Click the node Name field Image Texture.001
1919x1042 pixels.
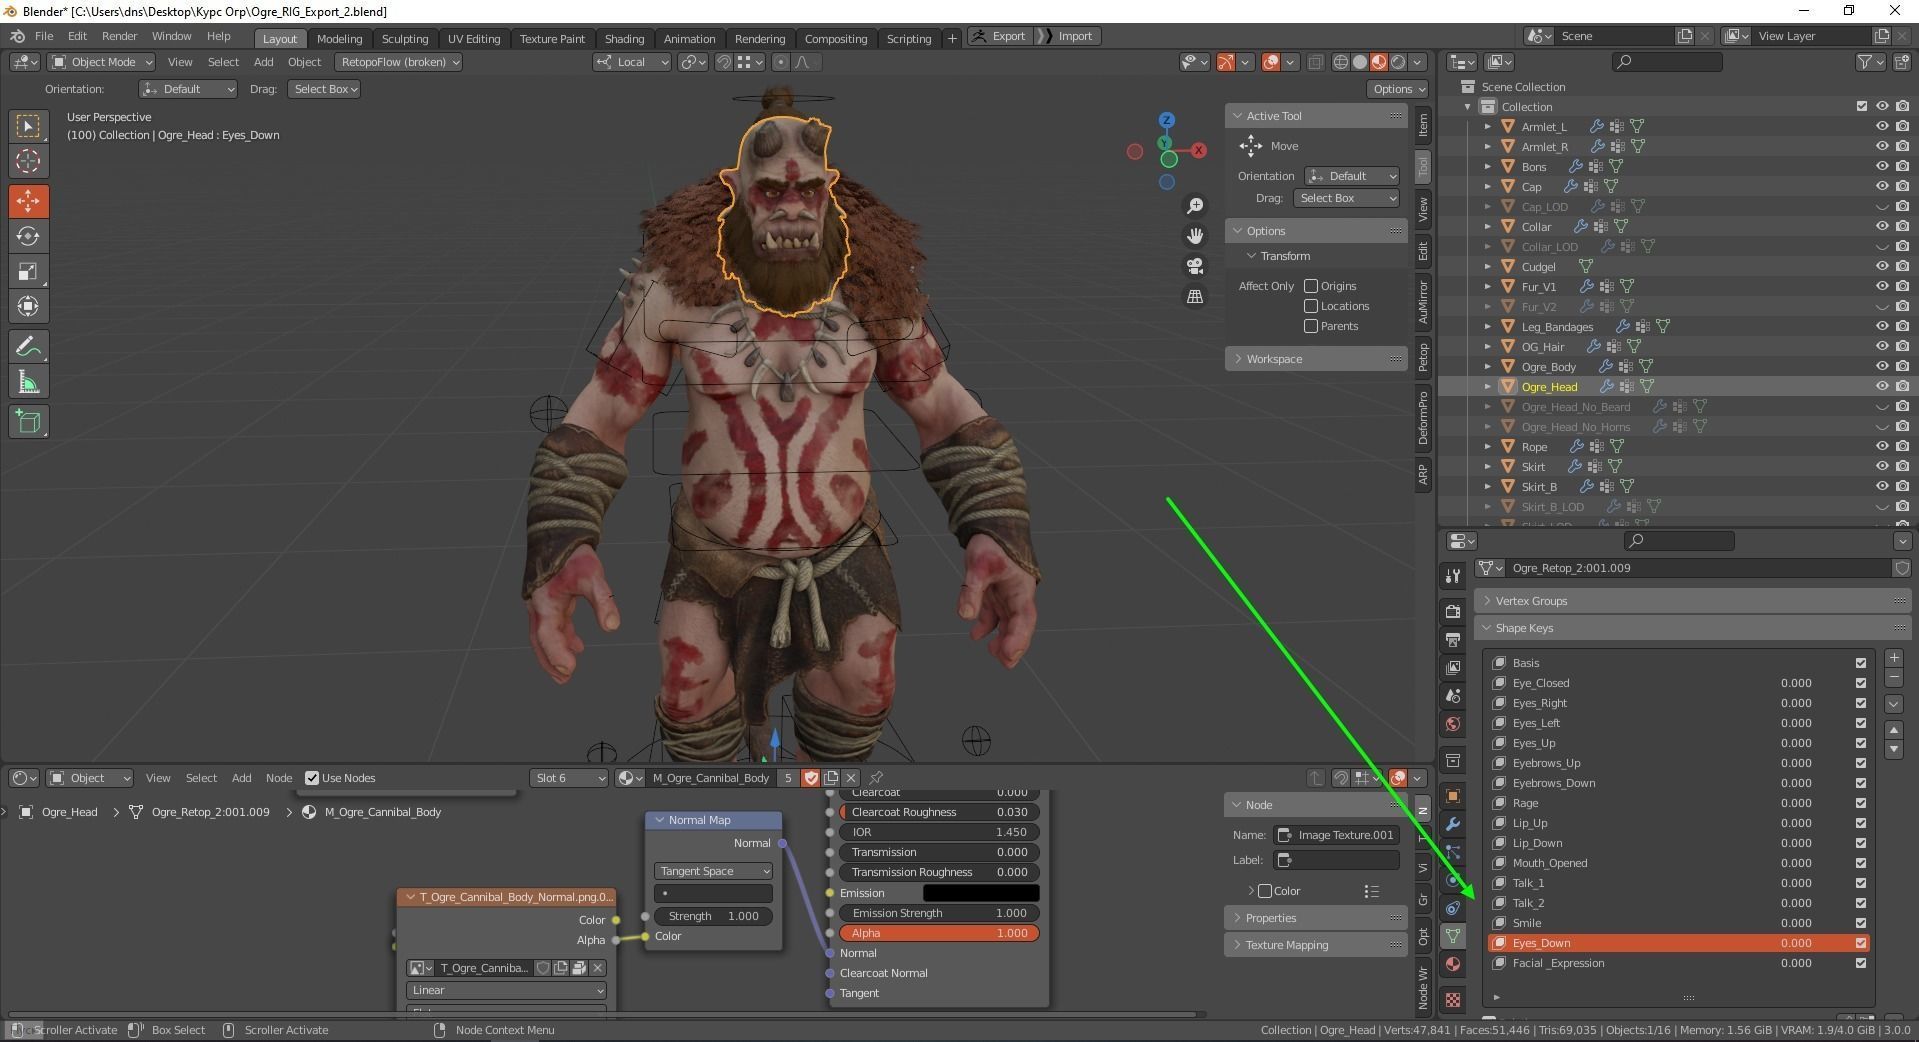[x=1336, y=835]
